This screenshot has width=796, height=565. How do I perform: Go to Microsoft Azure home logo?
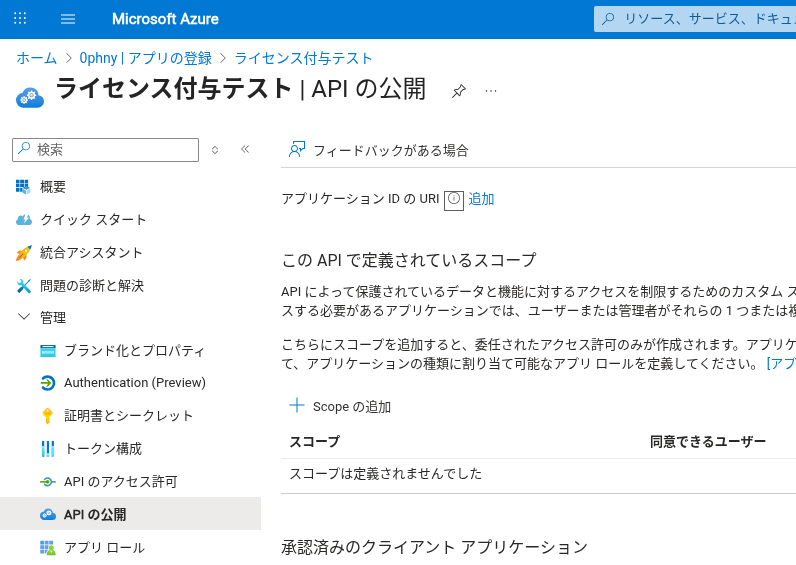point(165,19)
